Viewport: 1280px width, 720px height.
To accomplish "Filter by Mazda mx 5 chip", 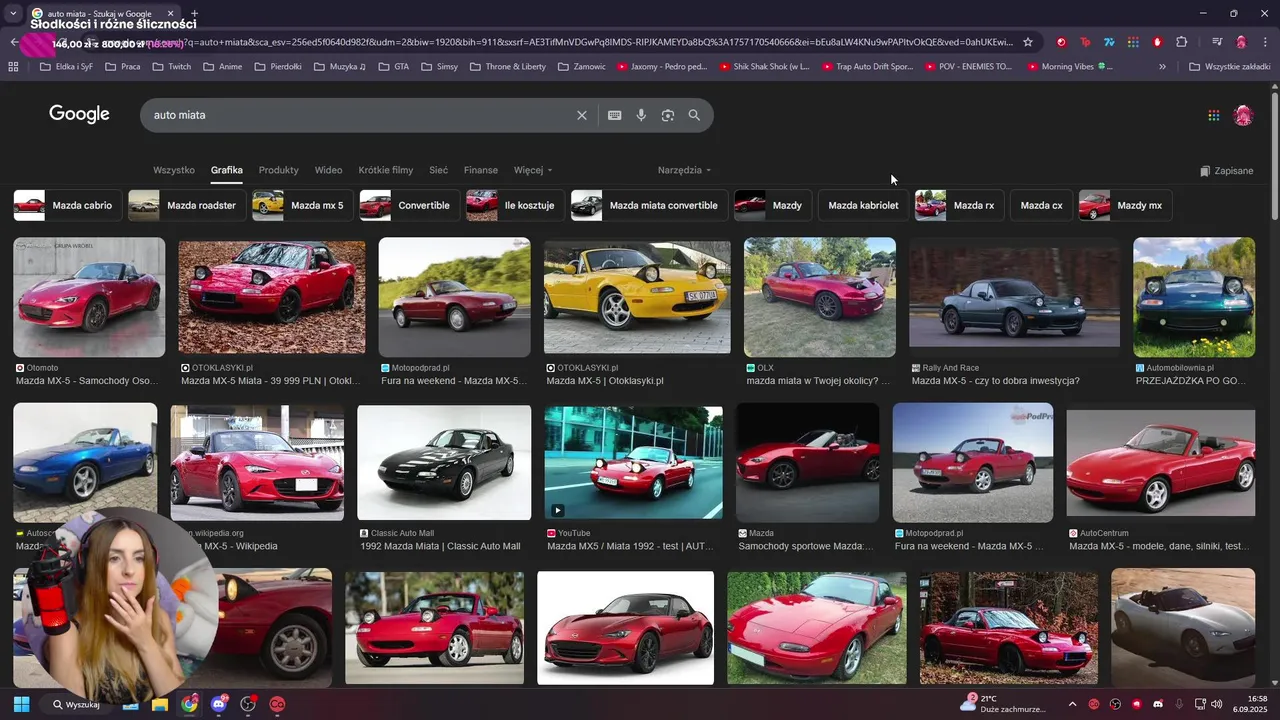I will (303, 205).
